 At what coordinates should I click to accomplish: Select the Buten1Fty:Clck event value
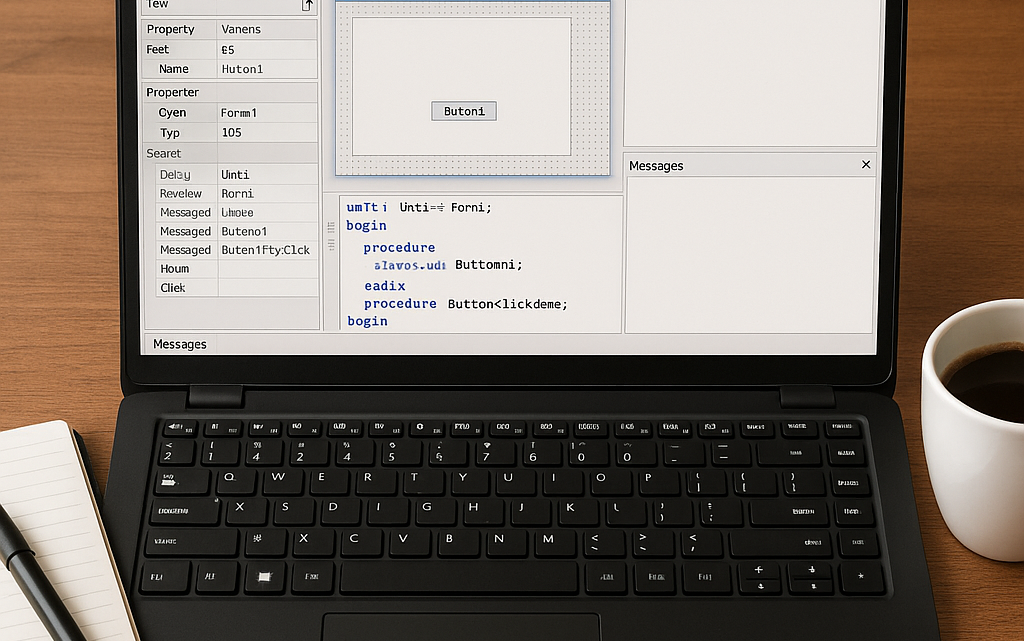pyautogui.click(x=266, y=250)
